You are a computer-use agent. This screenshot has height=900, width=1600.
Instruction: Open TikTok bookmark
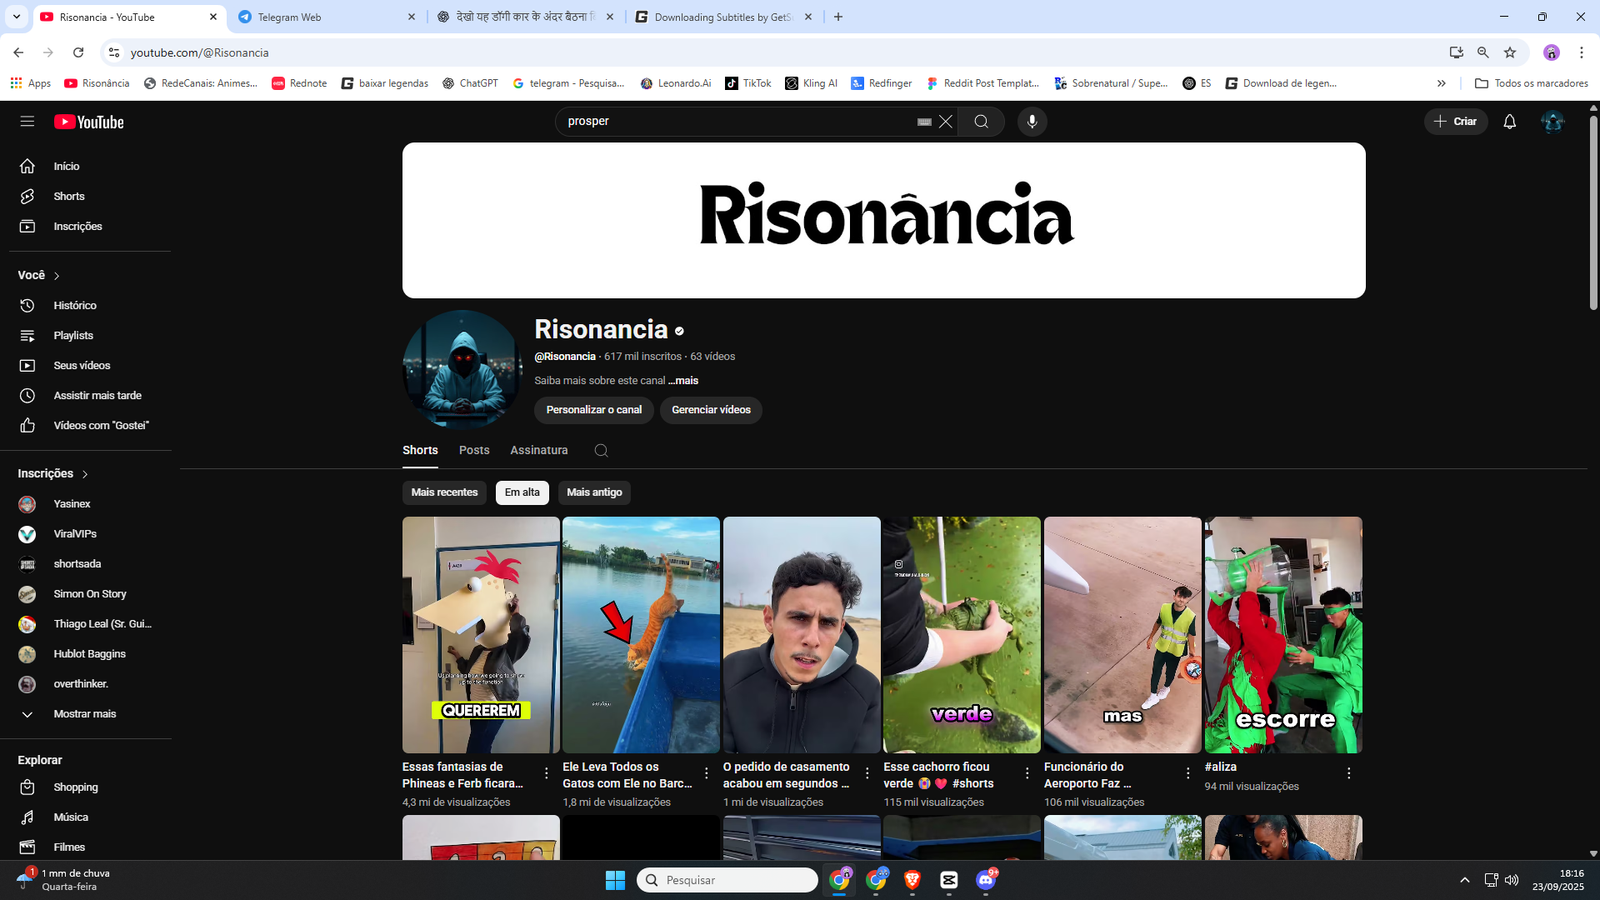748,83
